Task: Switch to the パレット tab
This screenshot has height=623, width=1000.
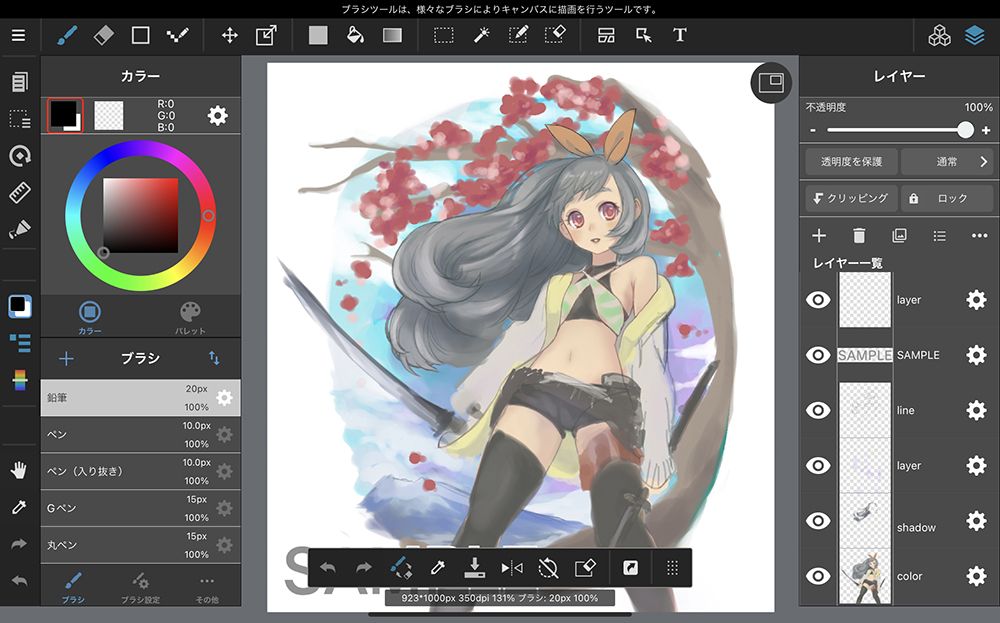Action: (x=190, y=317)
